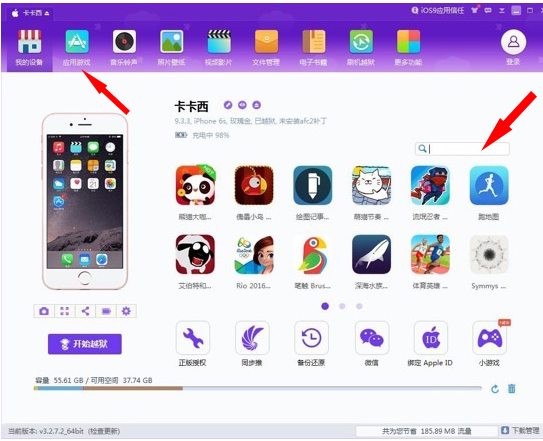Open the 音乐铃声 music ringtones section
The width and height of the screenshot is (543, 441).
click(x=124, y=48)
